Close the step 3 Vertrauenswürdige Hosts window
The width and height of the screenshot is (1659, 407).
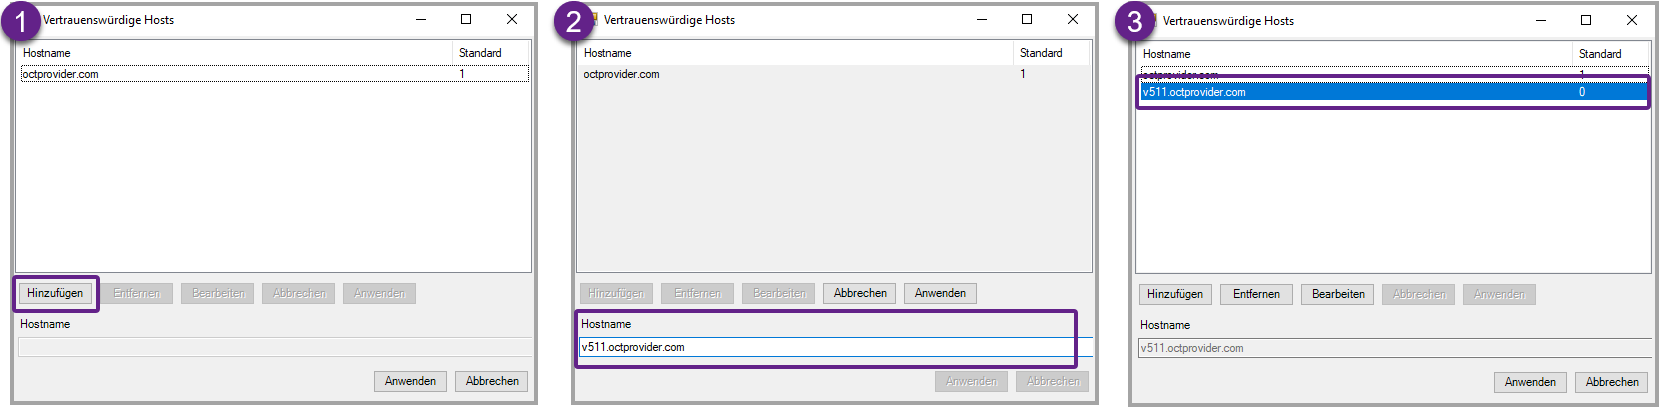1632,20
